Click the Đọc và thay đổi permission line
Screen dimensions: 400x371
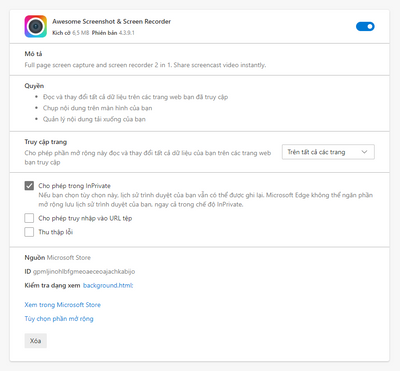coord(135,97)
